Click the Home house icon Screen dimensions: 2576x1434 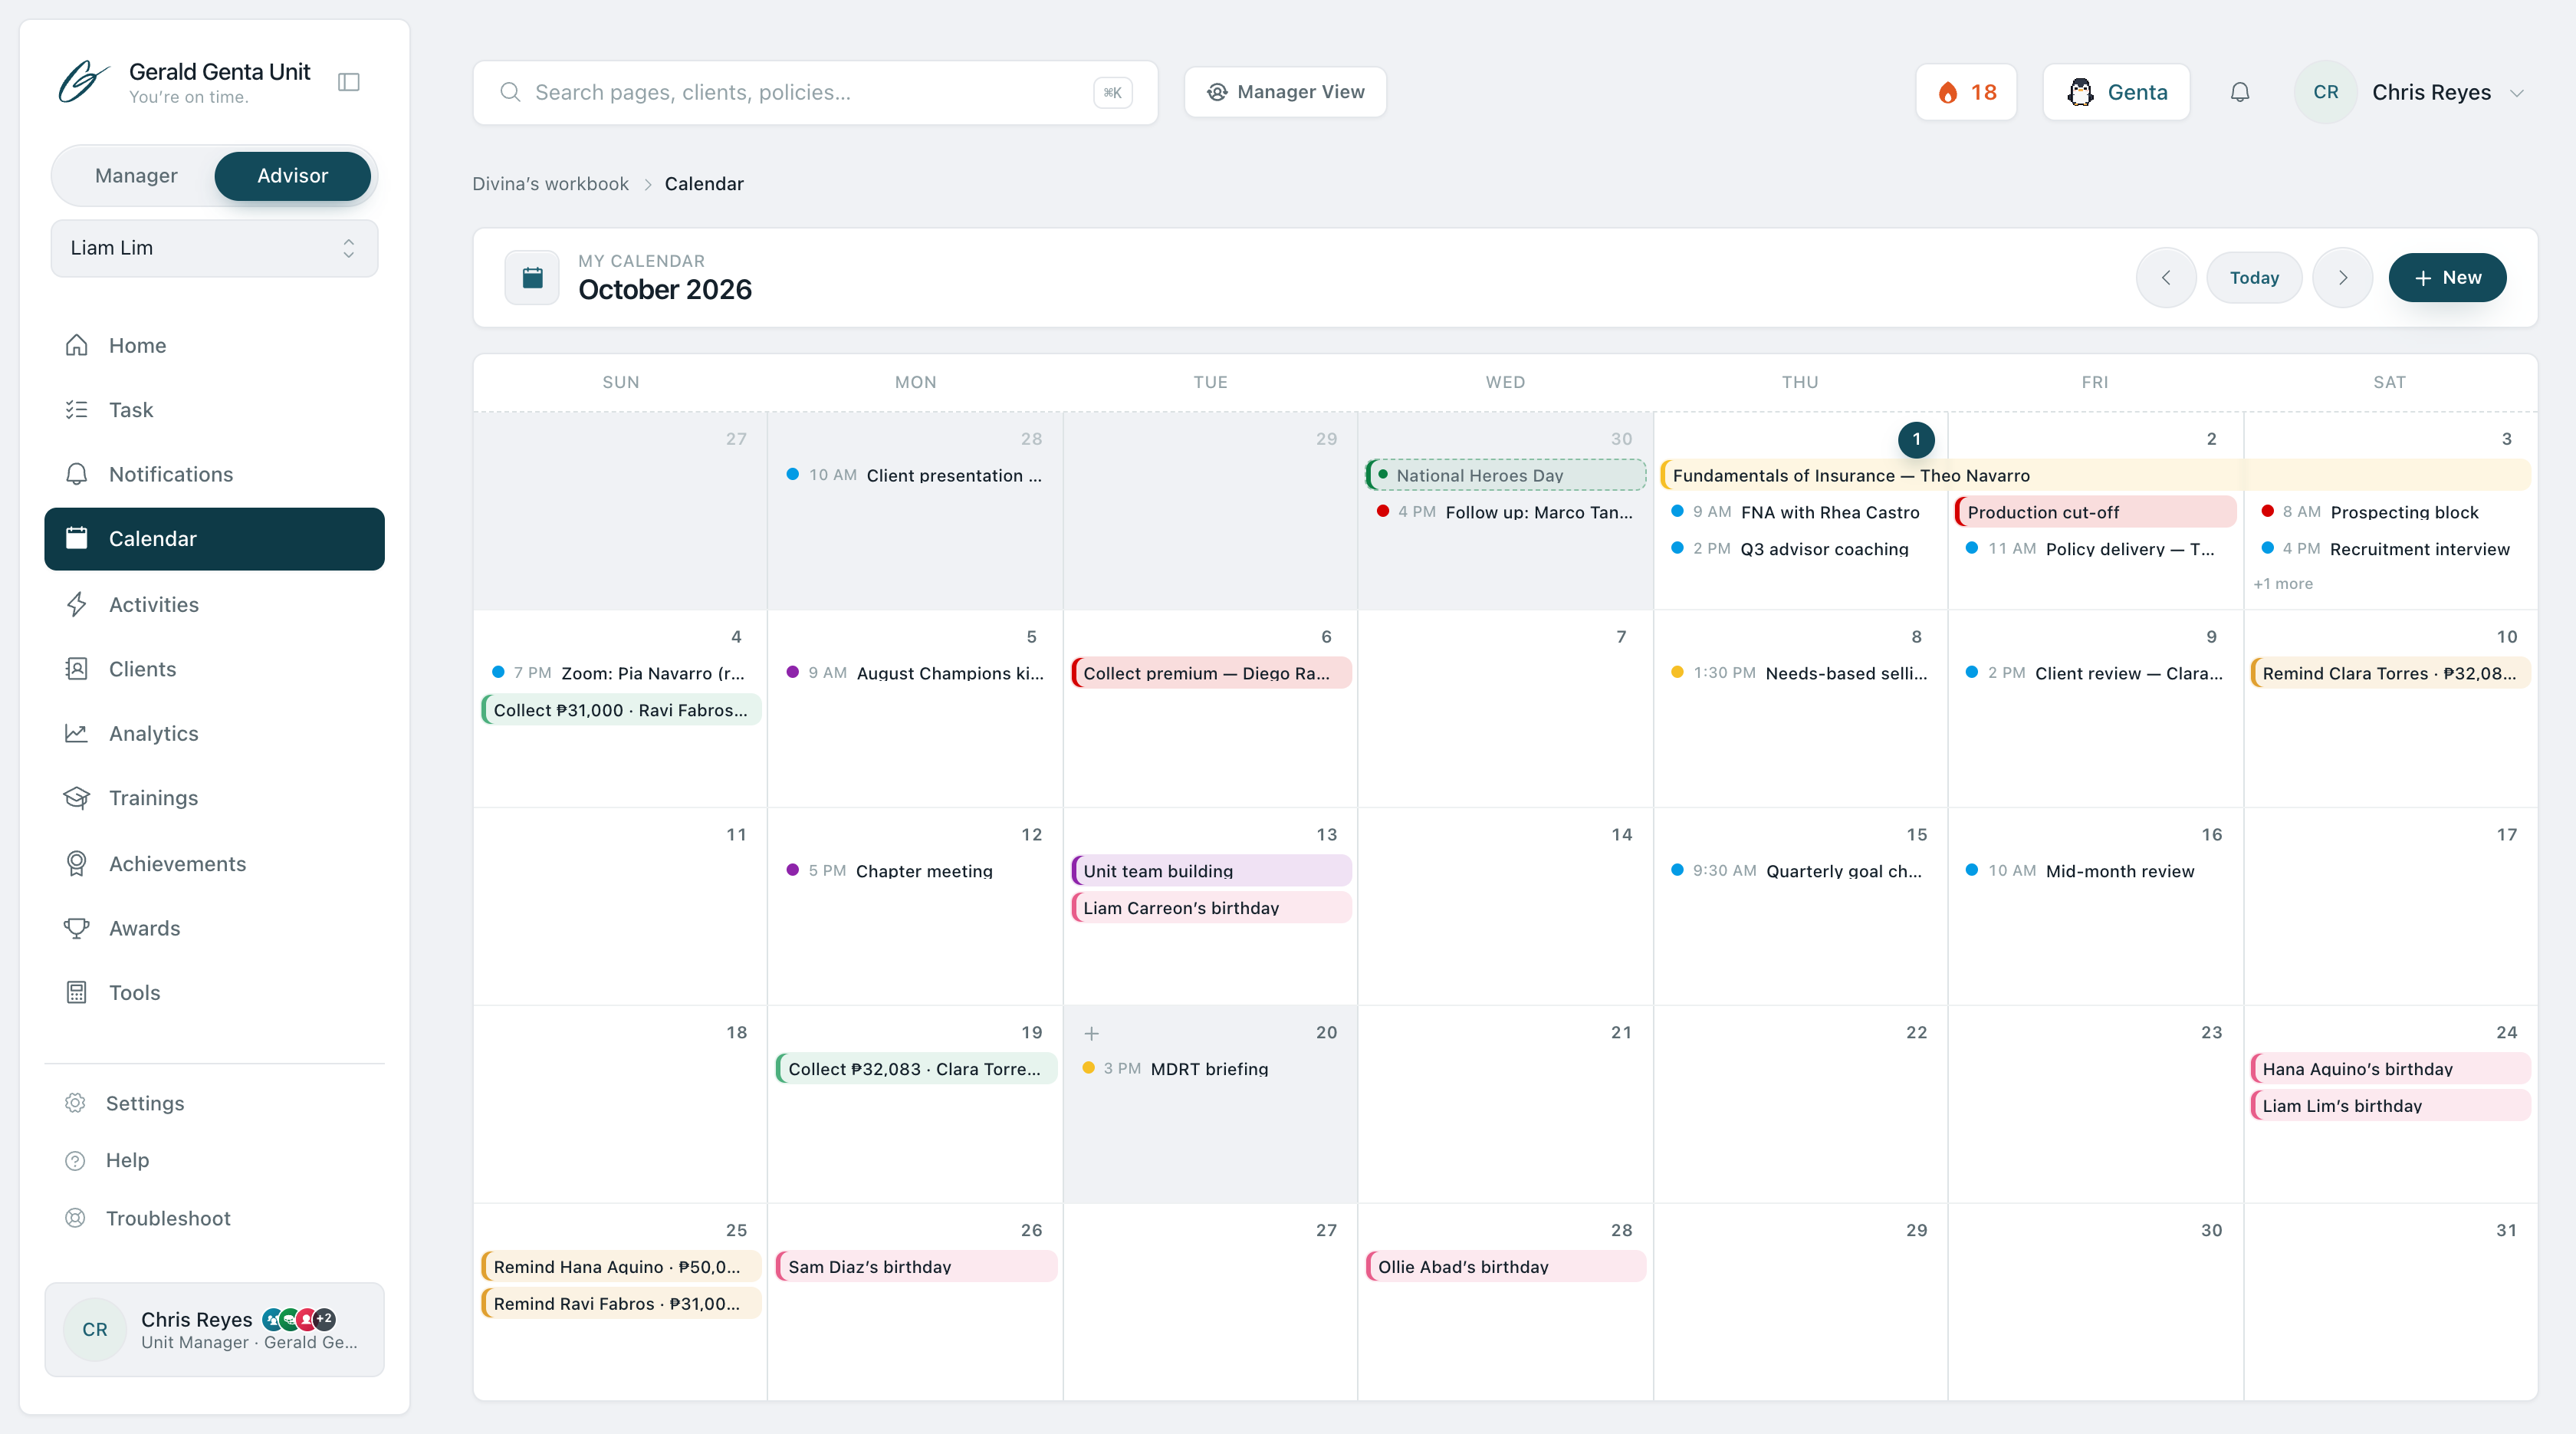point(76,345)
